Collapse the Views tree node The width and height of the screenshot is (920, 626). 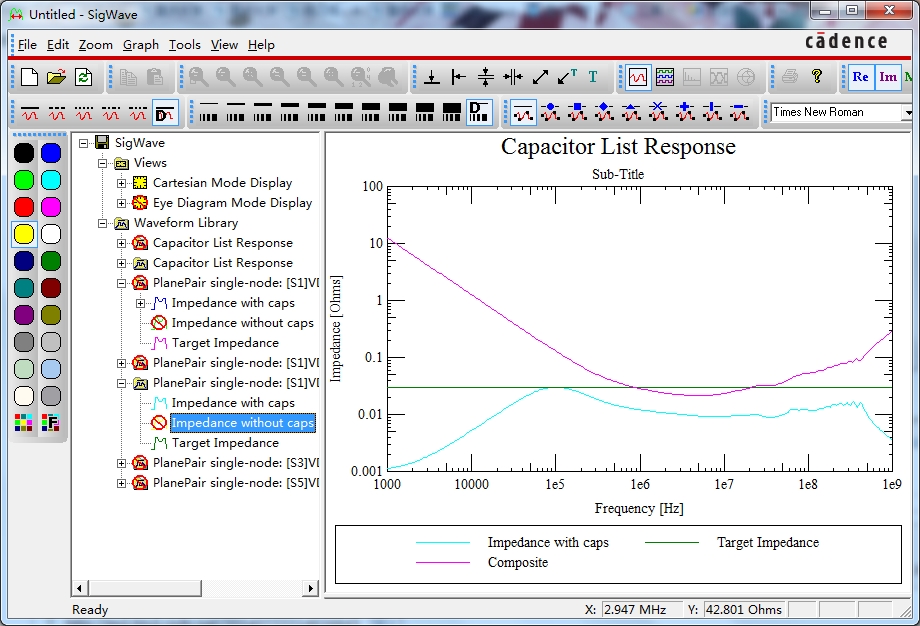pyautogui.click(x=102, y=163)
